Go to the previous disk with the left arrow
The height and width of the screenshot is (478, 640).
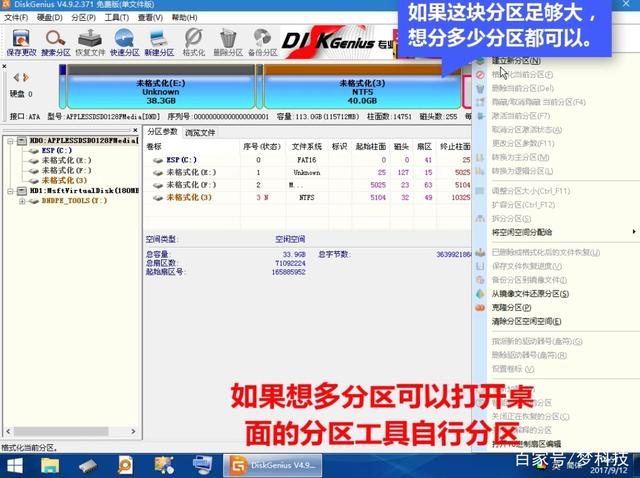click(16, 77)
